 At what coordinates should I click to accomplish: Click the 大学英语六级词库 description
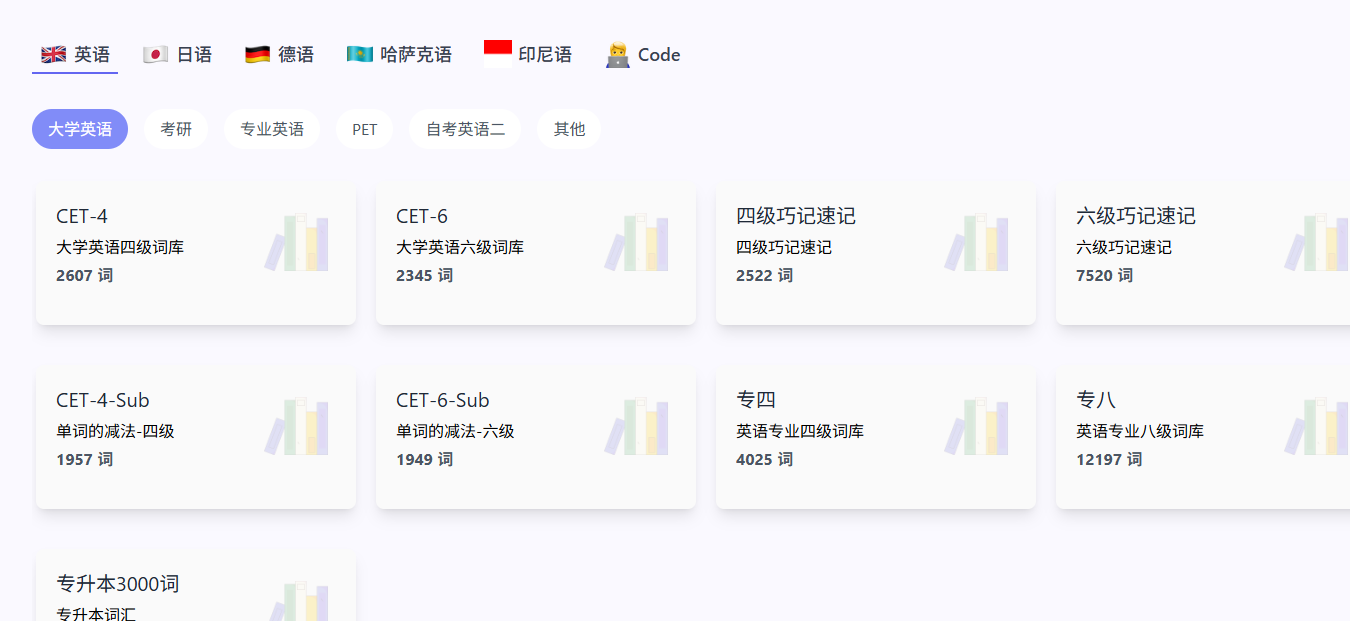click(x=460, y=247)
